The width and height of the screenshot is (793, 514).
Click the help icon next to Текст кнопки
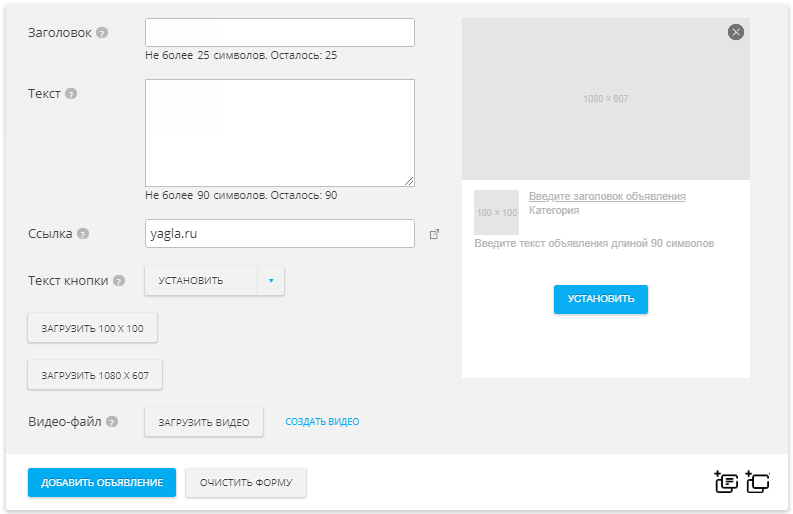click(x=119, y=281)
